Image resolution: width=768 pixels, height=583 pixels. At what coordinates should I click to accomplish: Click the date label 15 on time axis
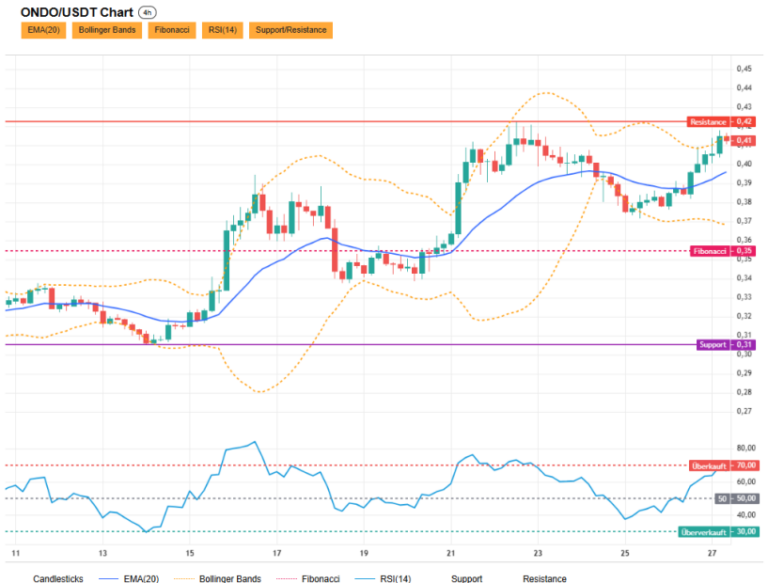[x=190, y=553]
